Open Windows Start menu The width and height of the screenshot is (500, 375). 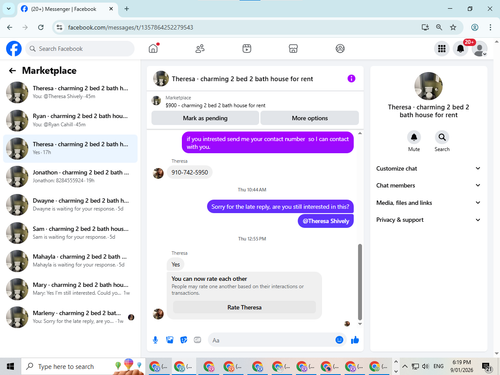tap(10, 366)
